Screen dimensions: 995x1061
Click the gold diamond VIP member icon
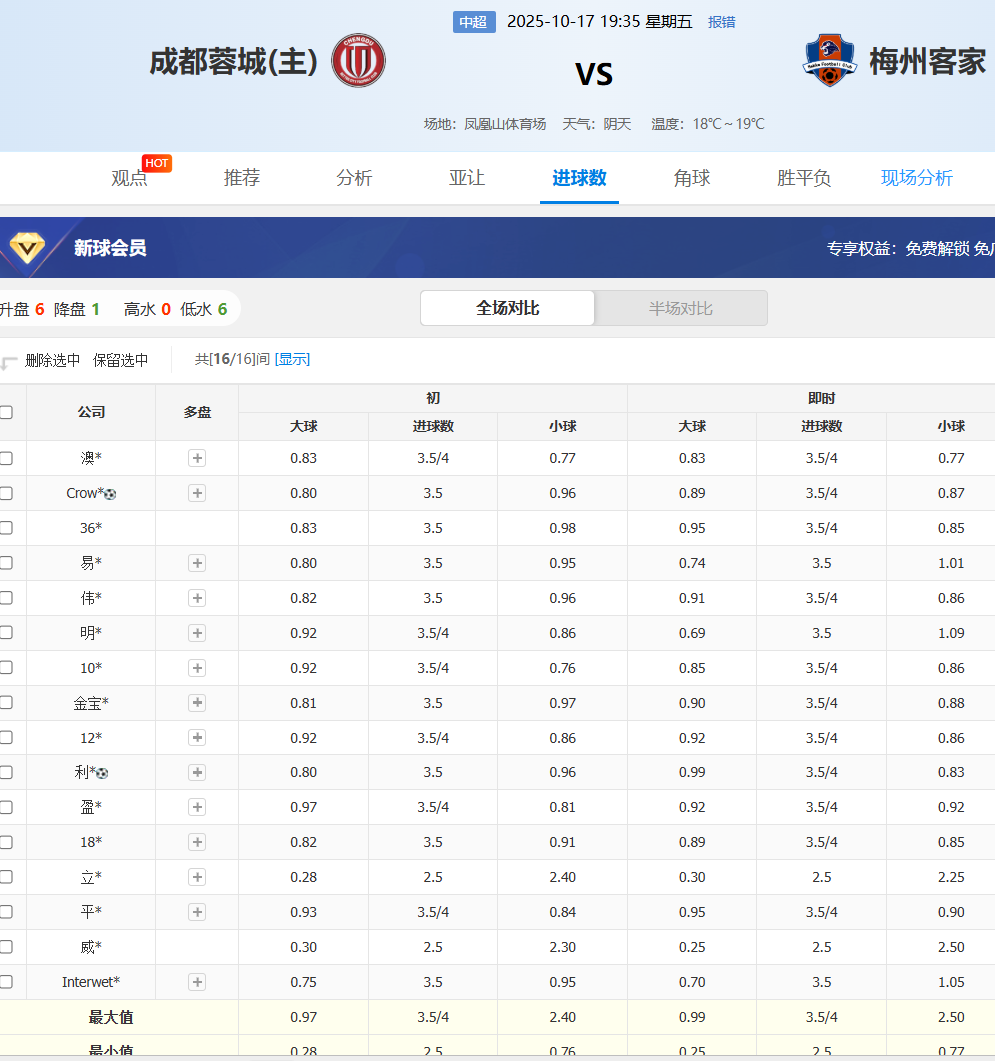tap(27, 248)
